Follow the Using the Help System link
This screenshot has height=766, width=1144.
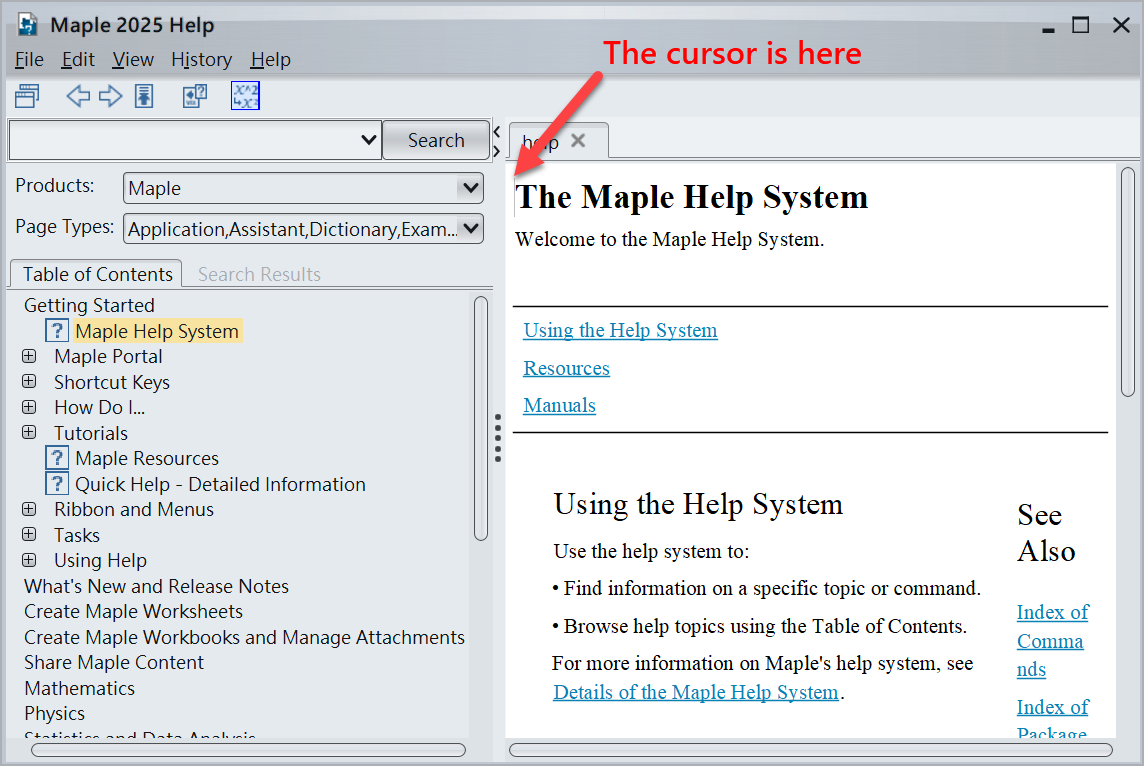(620, 330)
